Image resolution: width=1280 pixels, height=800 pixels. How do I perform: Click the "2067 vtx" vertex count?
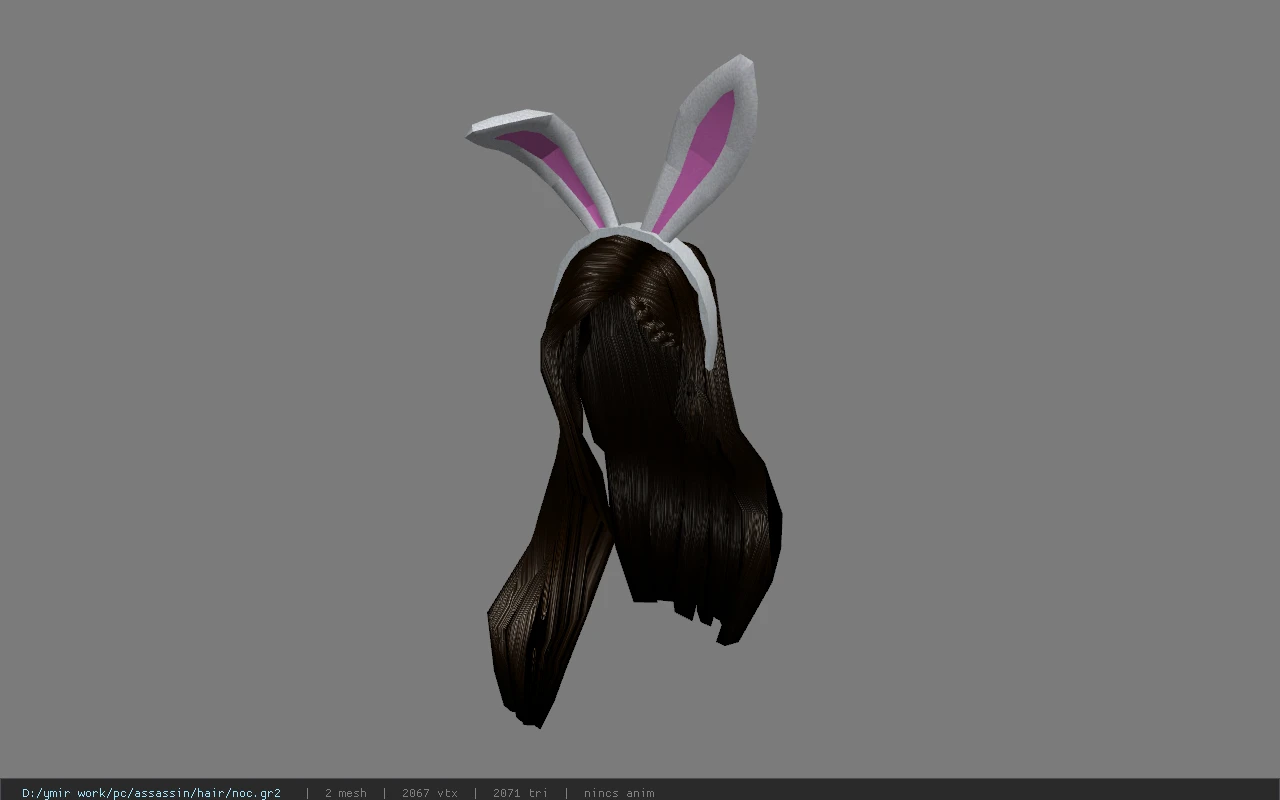click(x=430, y=793)
